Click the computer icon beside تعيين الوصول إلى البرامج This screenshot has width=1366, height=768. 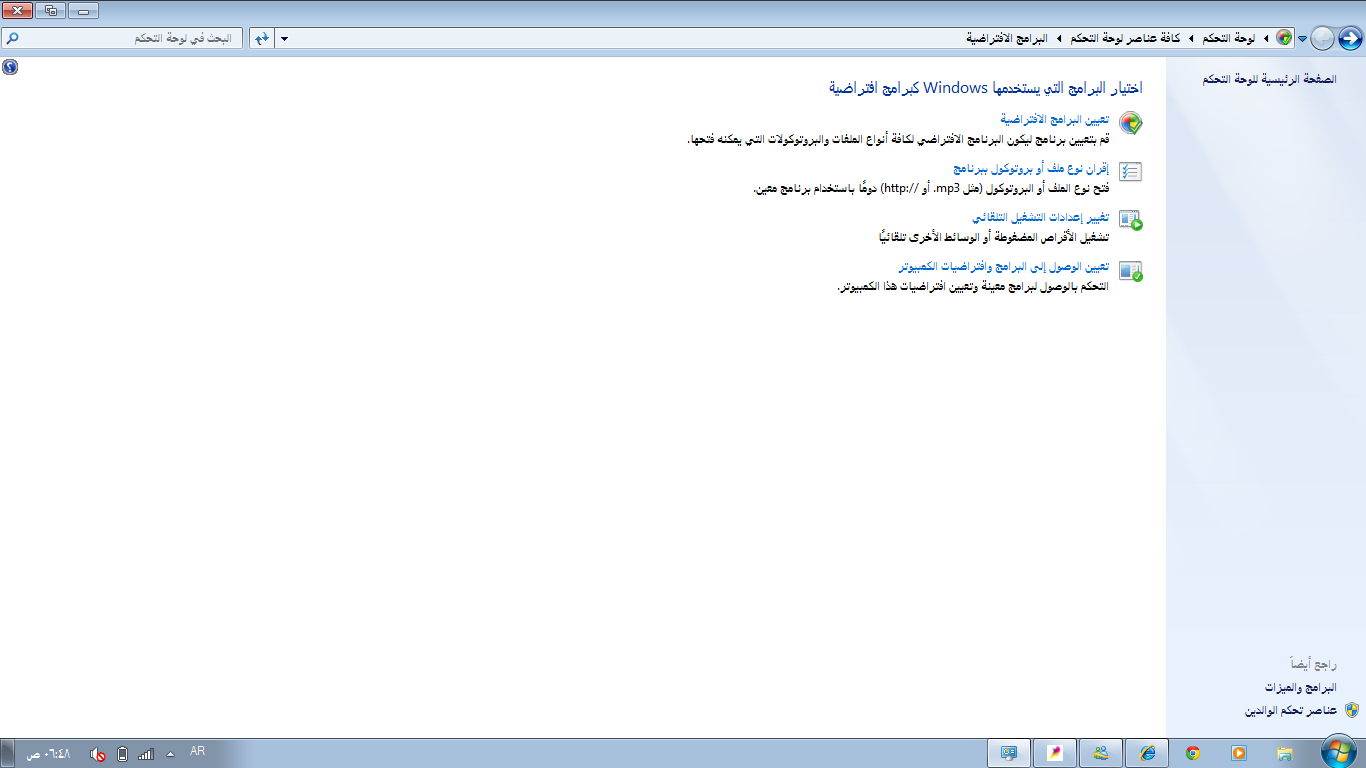pos(1130,270)
